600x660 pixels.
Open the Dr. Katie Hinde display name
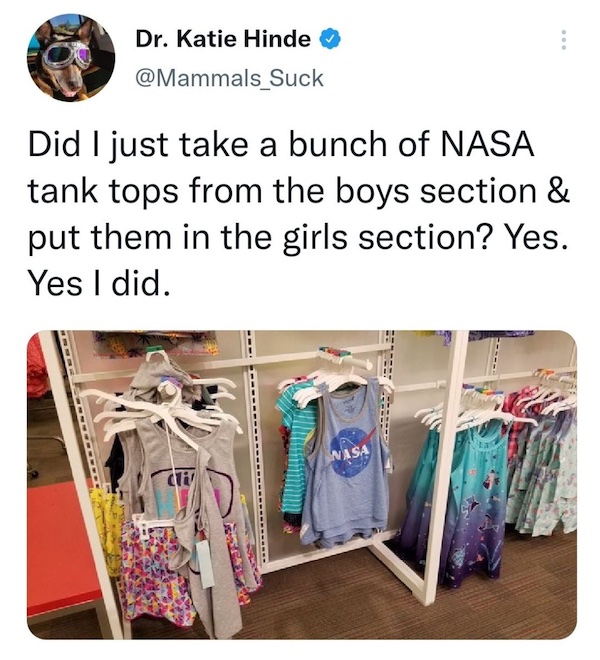coord(223,40)
